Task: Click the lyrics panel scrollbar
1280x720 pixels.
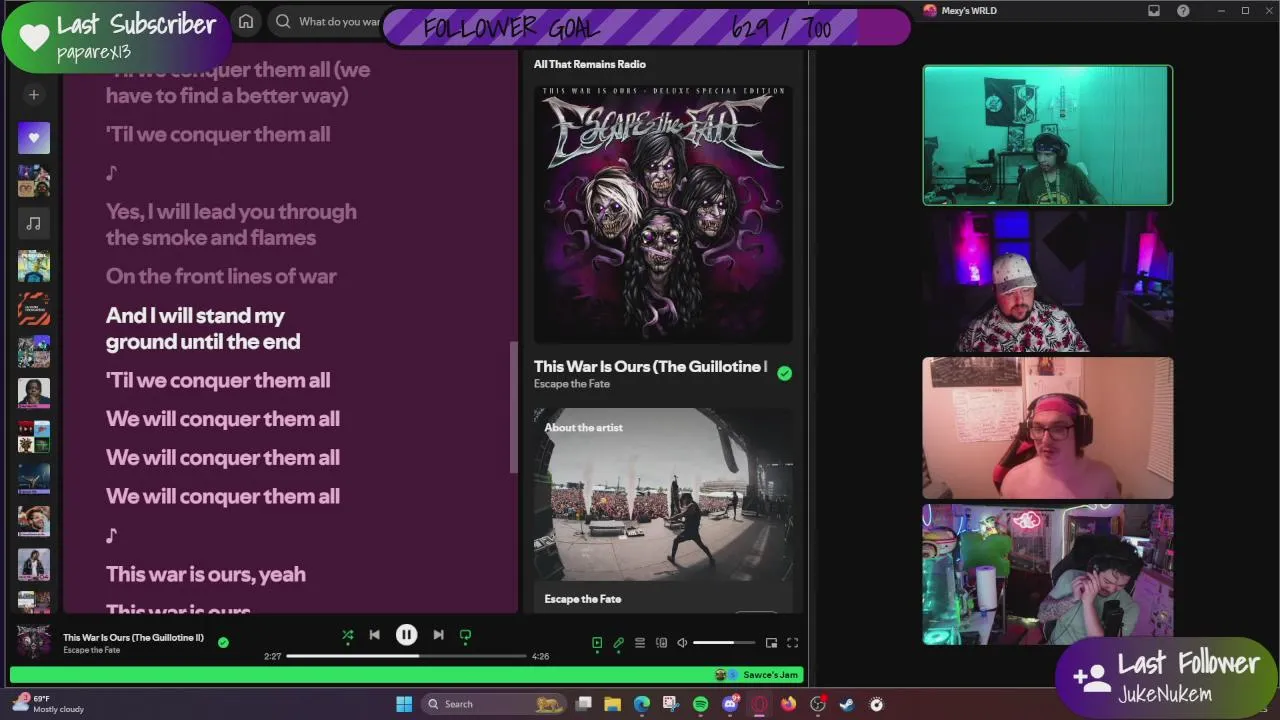Action: [x=514, y=407]
